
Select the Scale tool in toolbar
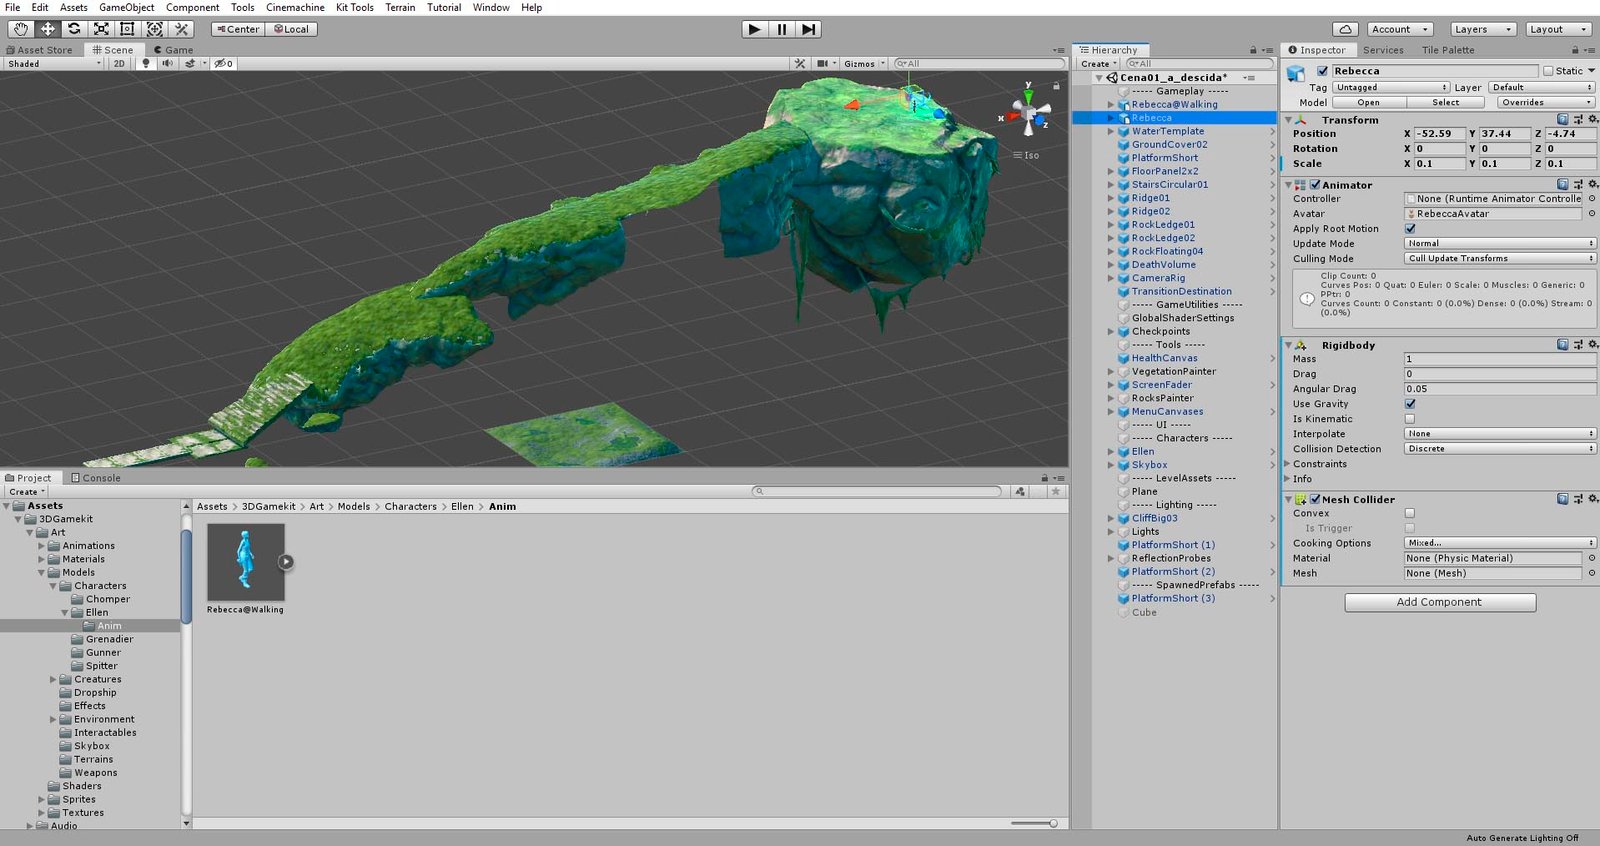click(x=101, y=29)
